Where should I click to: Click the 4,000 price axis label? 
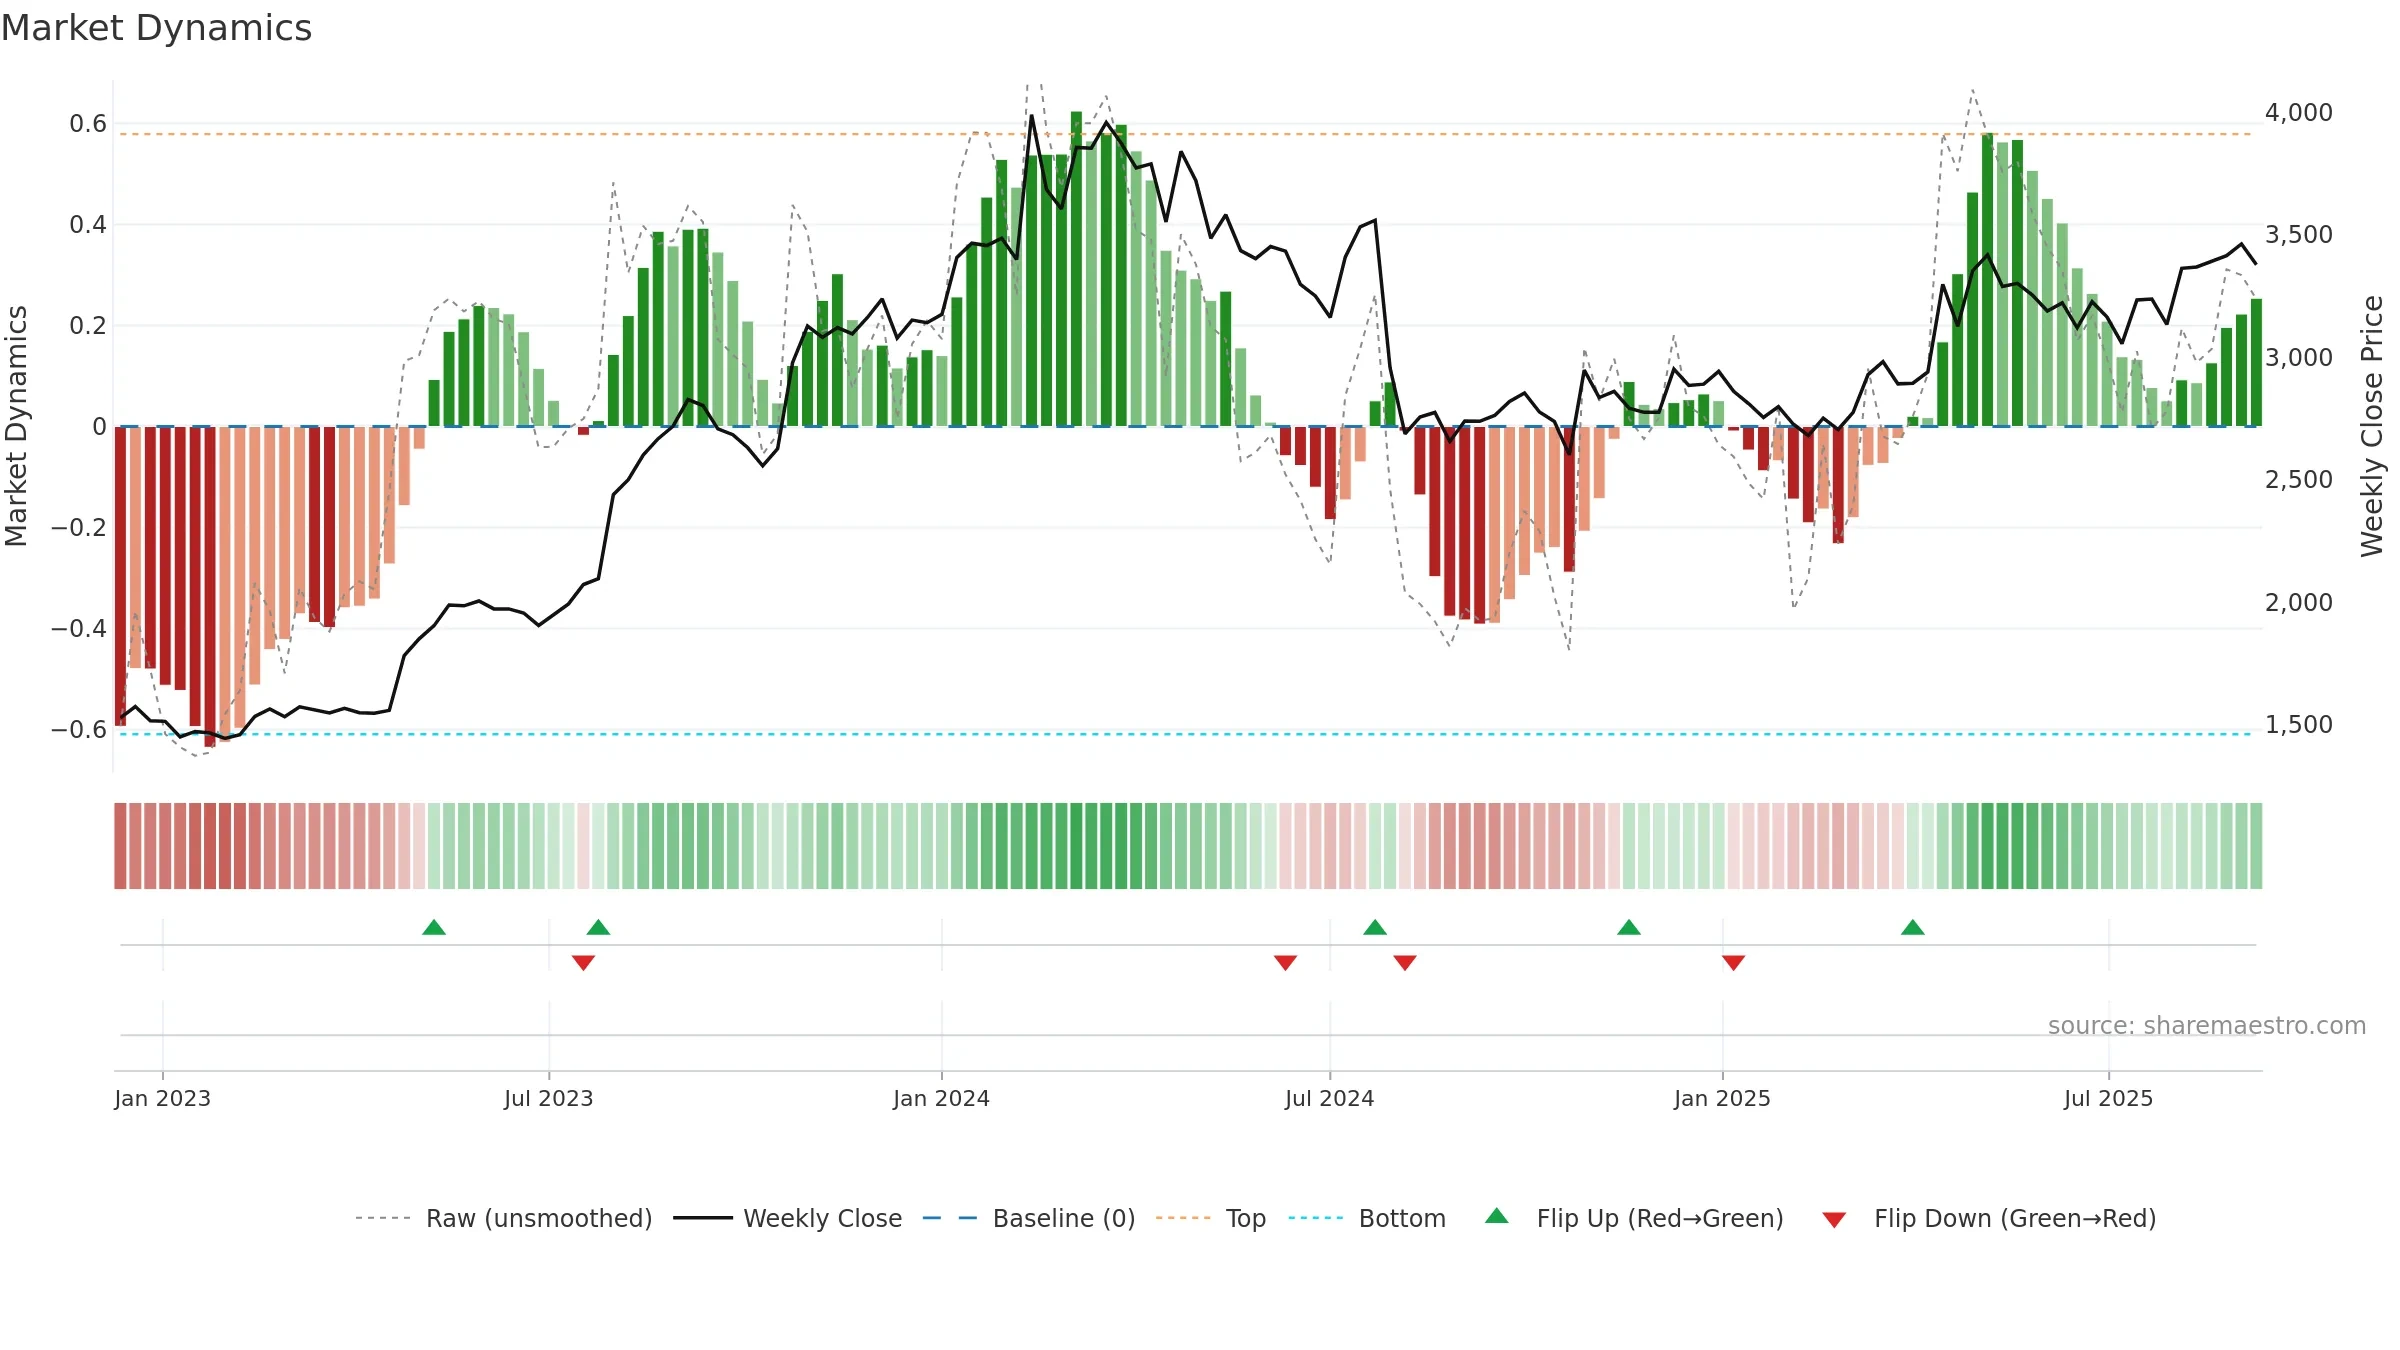tap(2299, 112)
